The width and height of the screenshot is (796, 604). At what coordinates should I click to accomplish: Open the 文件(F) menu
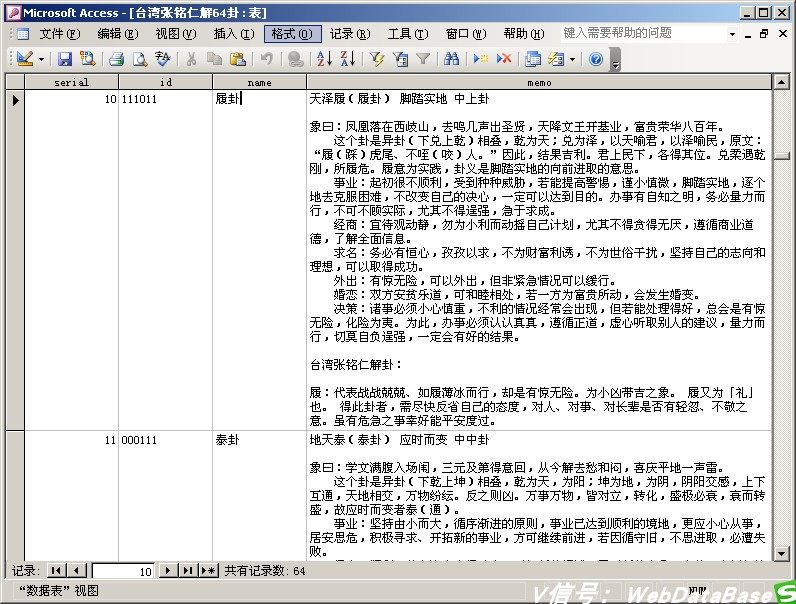point(60,34)
